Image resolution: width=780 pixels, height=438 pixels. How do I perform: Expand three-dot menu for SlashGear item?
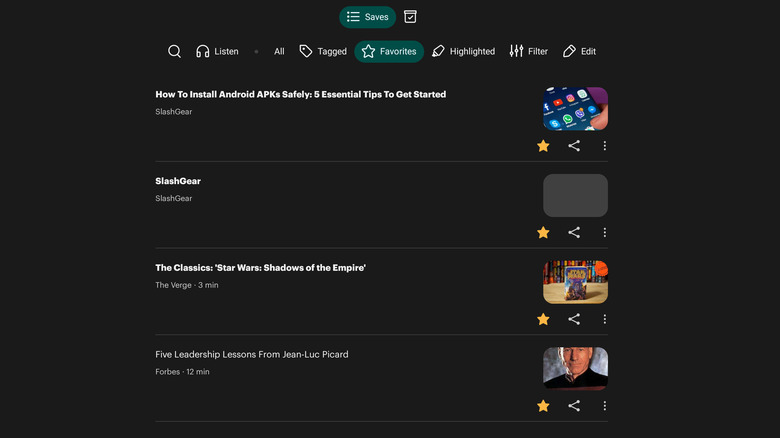[604, 233]
